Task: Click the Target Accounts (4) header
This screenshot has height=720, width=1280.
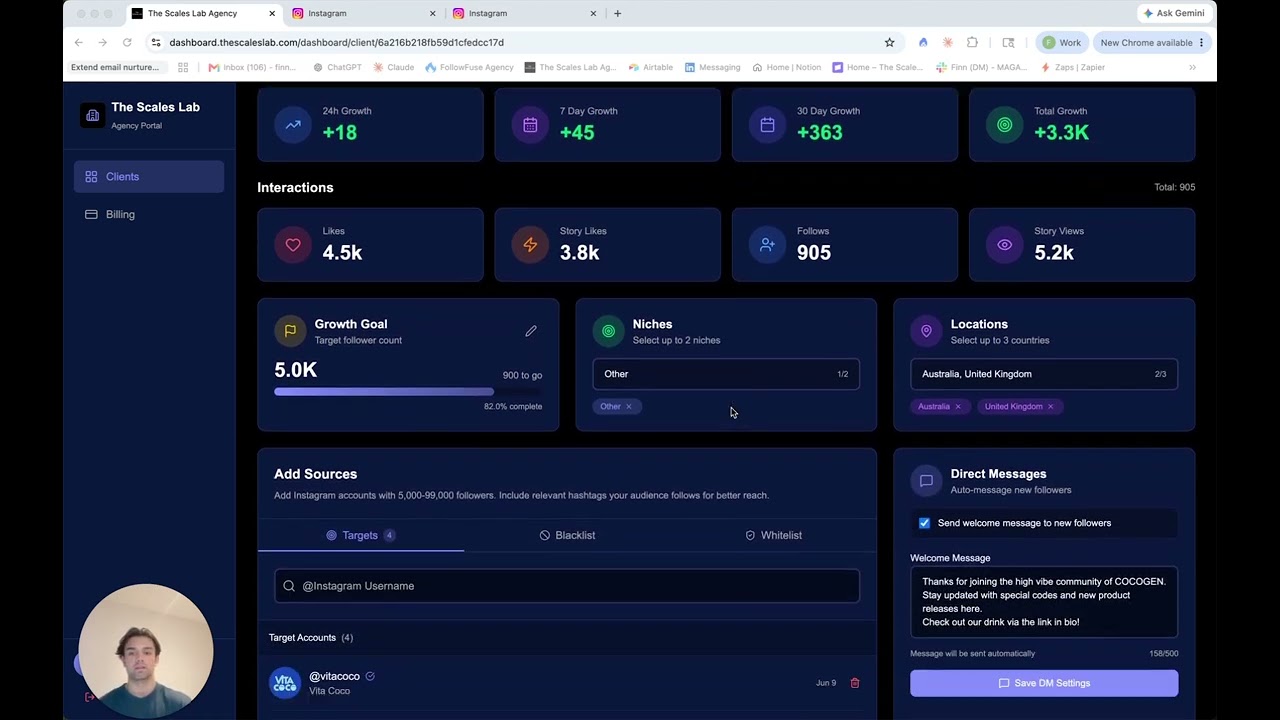Action: pyautogui.click(x=311, y=638)
